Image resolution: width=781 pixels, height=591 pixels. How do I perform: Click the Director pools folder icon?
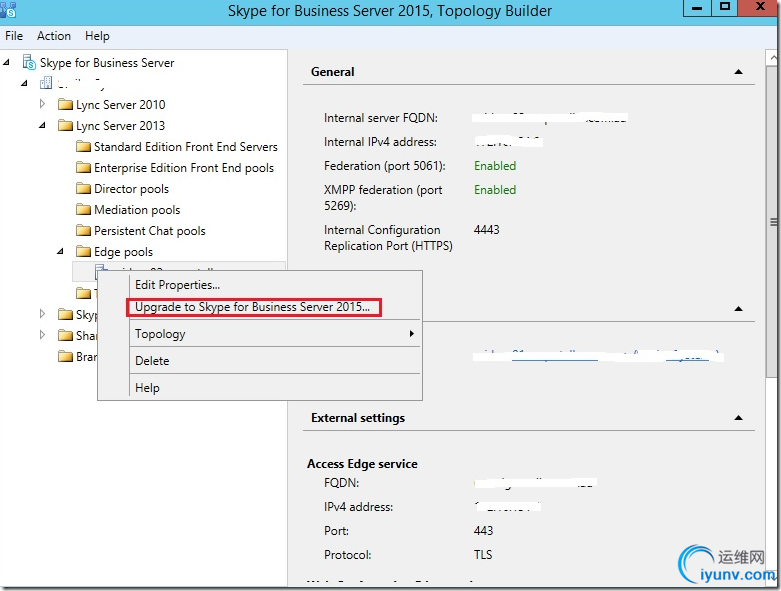[84, 189]
